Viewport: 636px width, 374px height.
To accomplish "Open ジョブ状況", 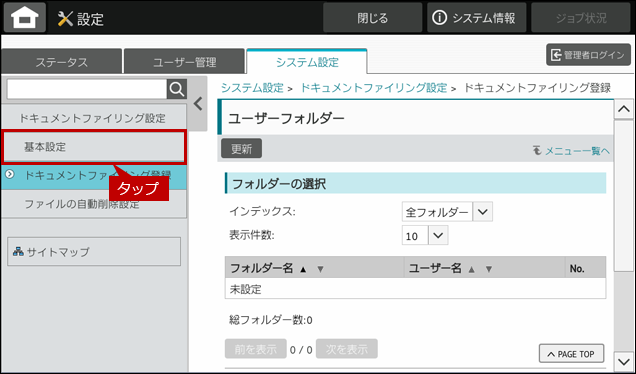I will pyautogui.click(x=581, y=18).
